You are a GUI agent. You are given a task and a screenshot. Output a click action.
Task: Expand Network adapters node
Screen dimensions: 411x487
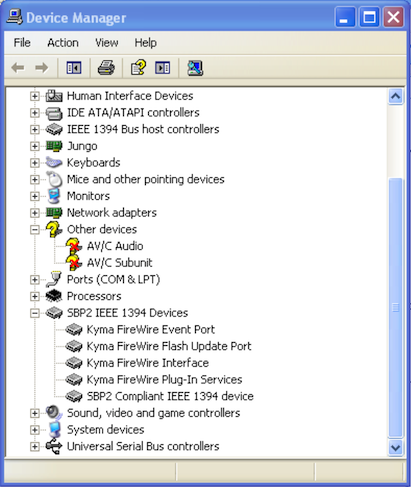[x=34, y=213]
